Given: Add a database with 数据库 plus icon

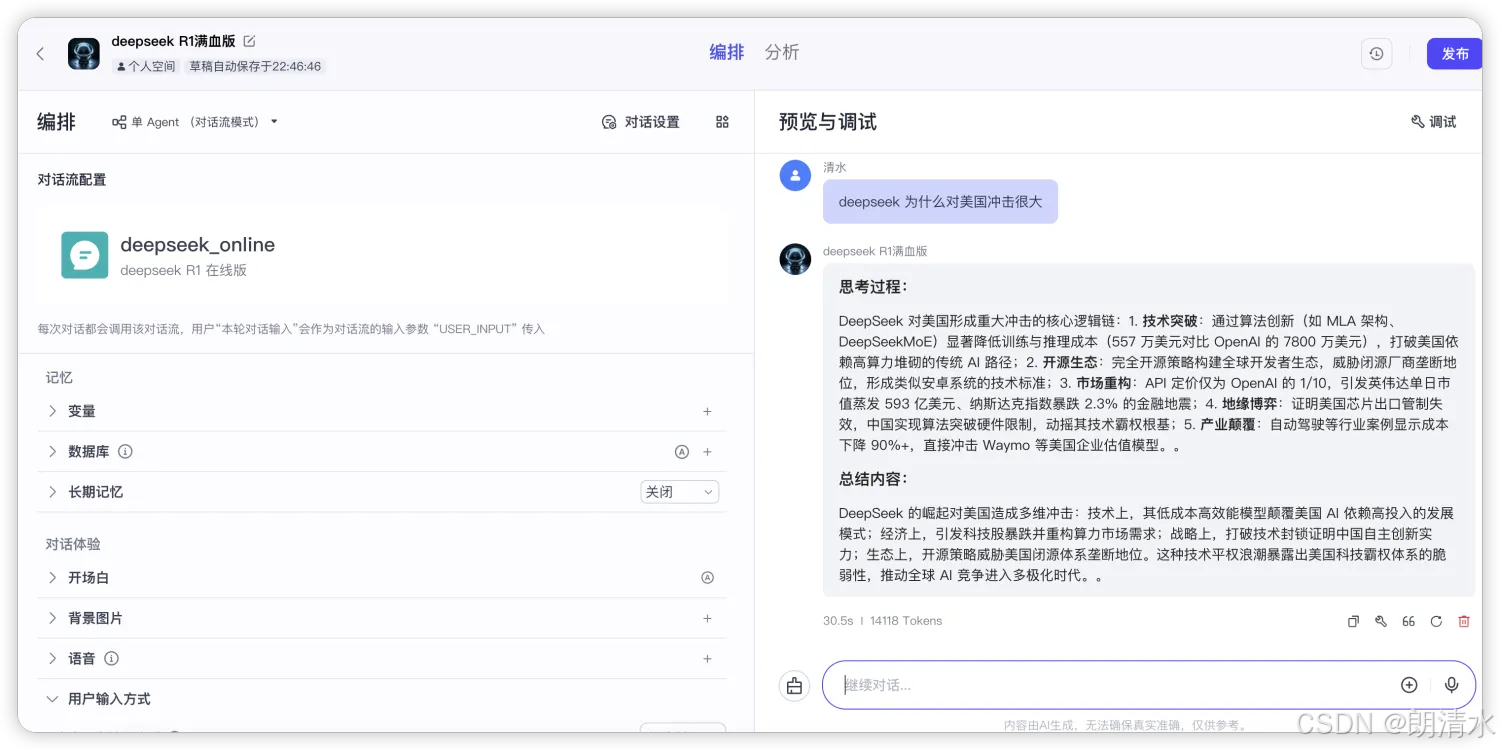Looking at the screenshot, I should click(707, 452).
